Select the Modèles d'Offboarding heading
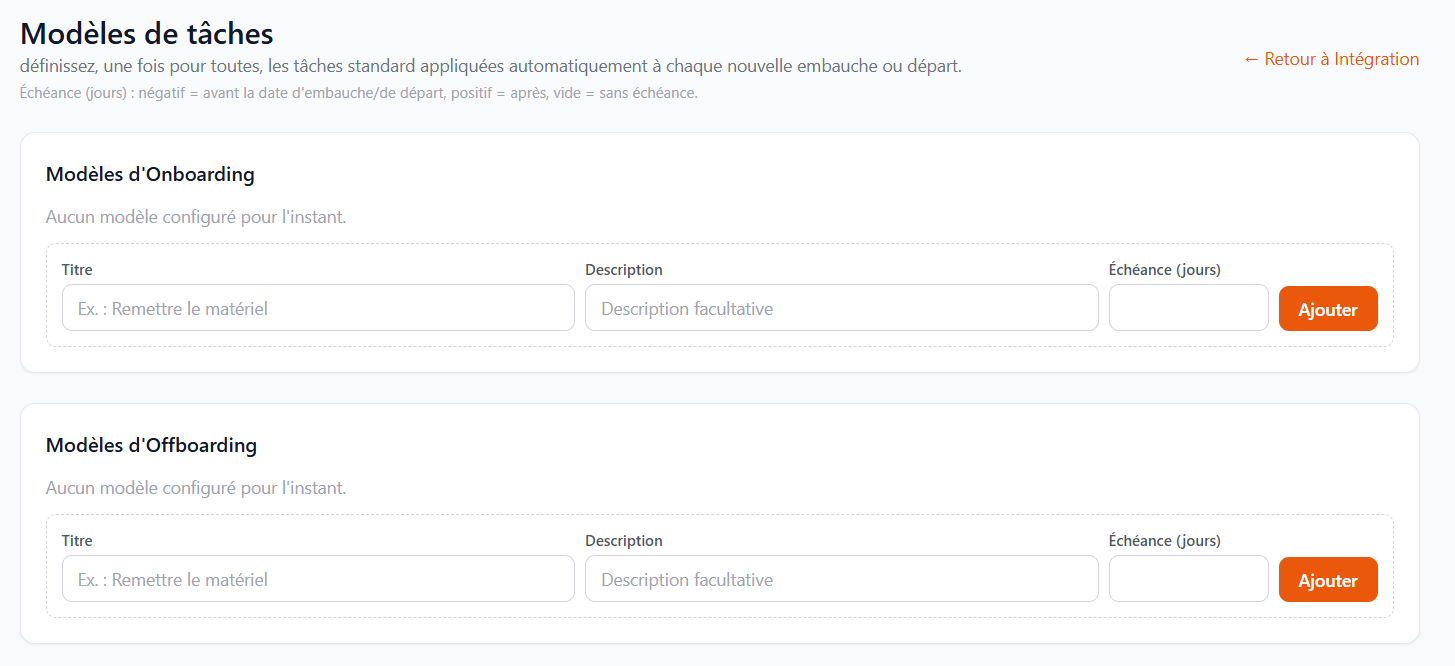 (x=151, y=446)
